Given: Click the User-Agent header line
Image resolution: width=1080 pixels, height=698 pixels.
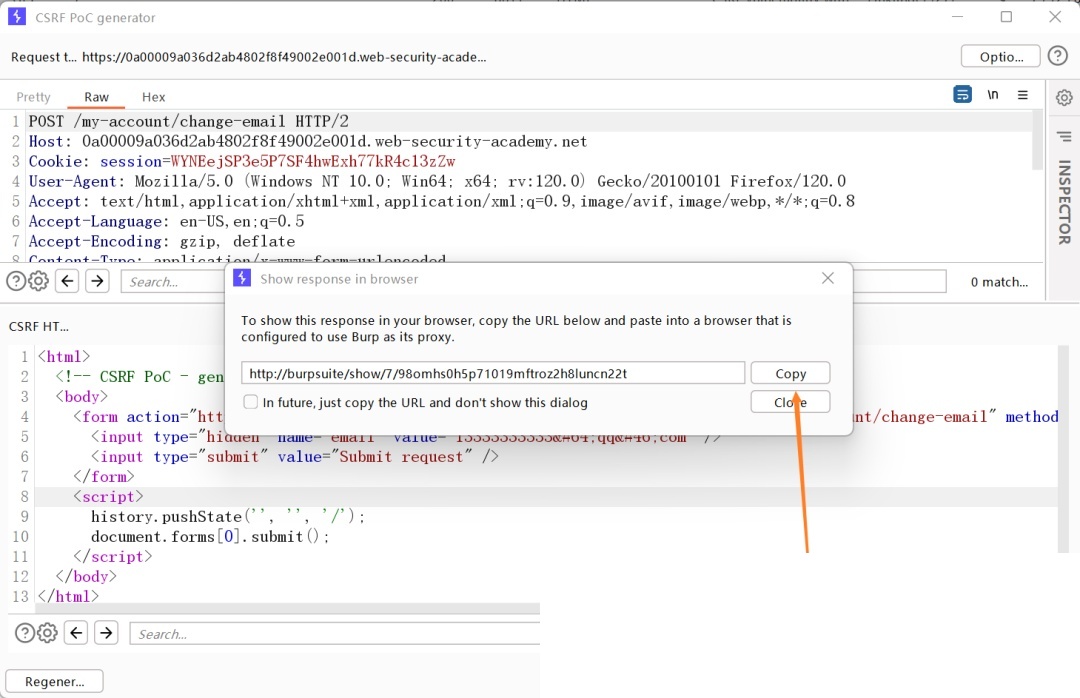Looking at the screenshot, I should [437, 181].
